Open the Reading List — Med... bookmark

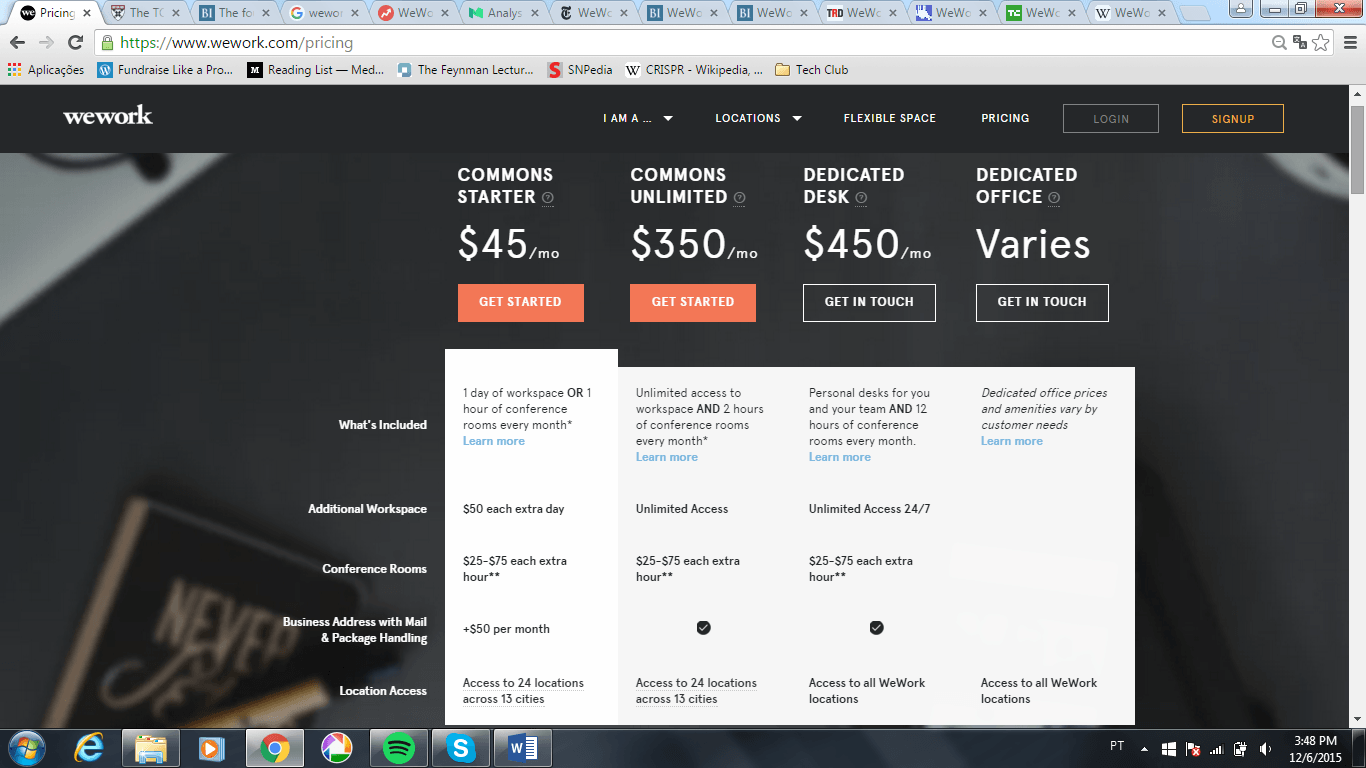pos(317,70)
